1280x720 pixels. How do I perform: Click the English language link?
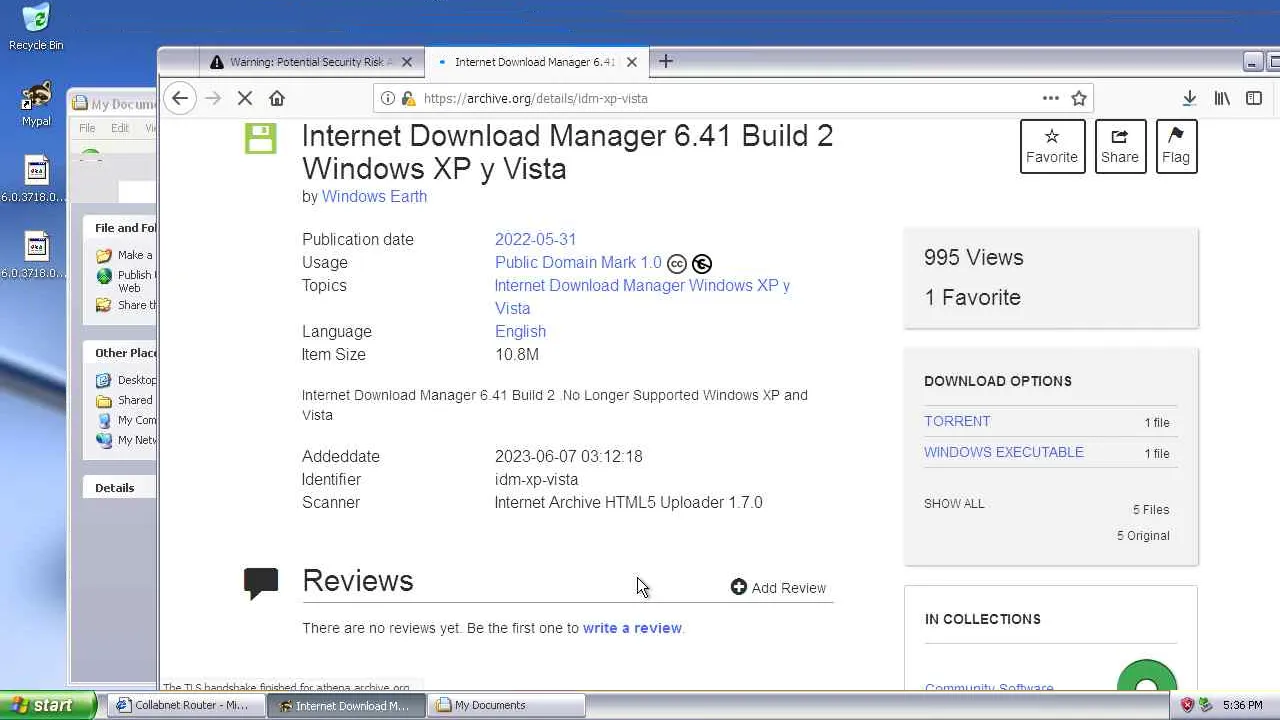click(520, 331)
